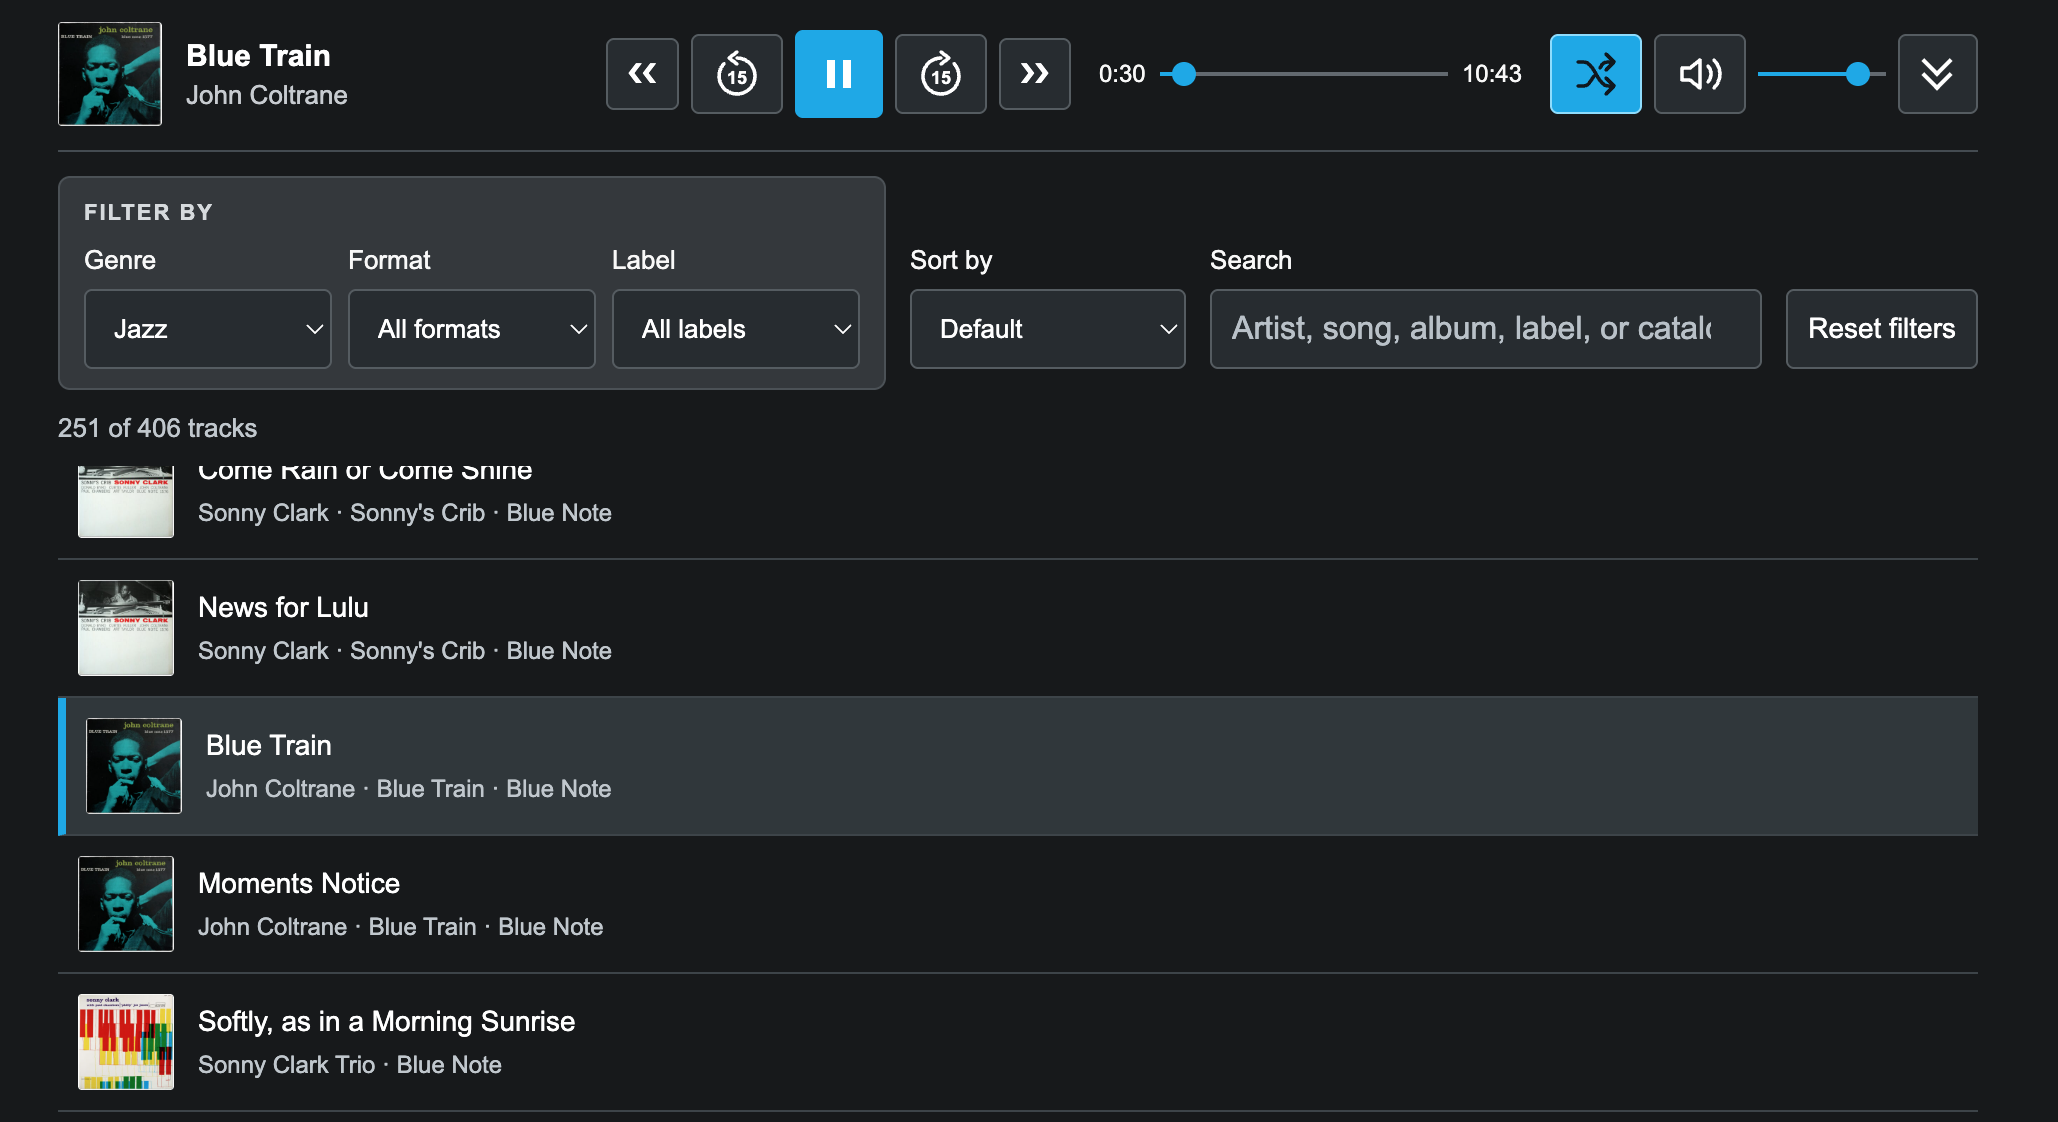This screenshot has height=1122, width=2058.
Task: Select the News for Lulu track
Action: (x=1018, y=628)
